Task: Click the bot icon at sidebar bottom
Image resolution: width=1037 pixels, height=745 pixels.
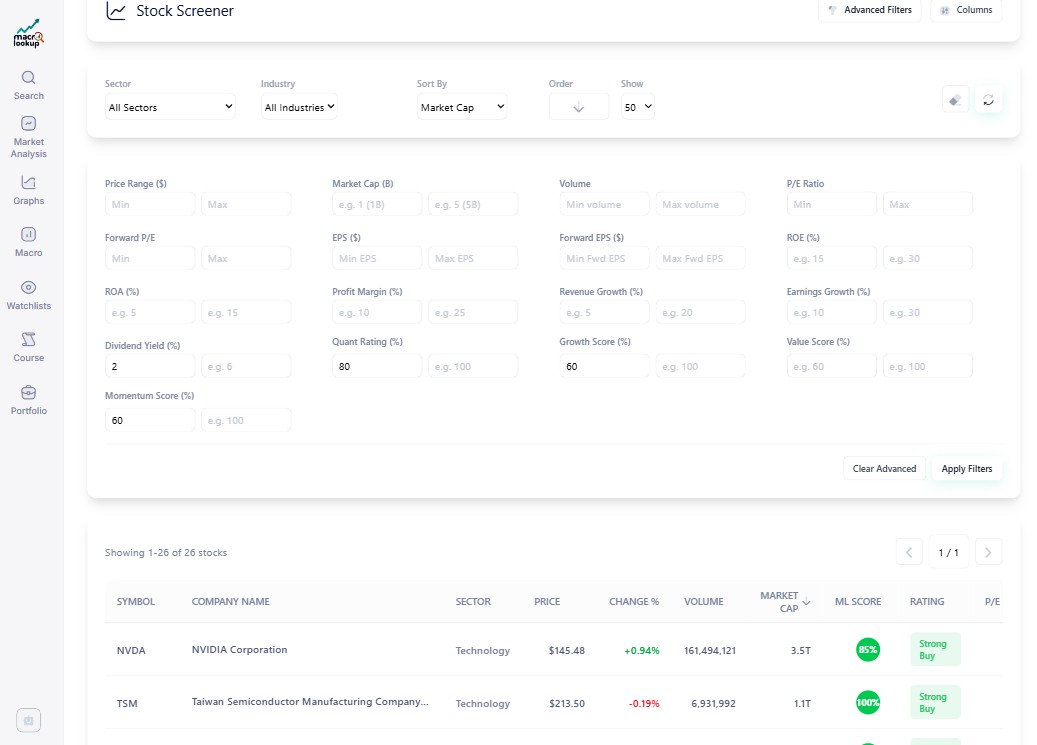Action: 28,720
